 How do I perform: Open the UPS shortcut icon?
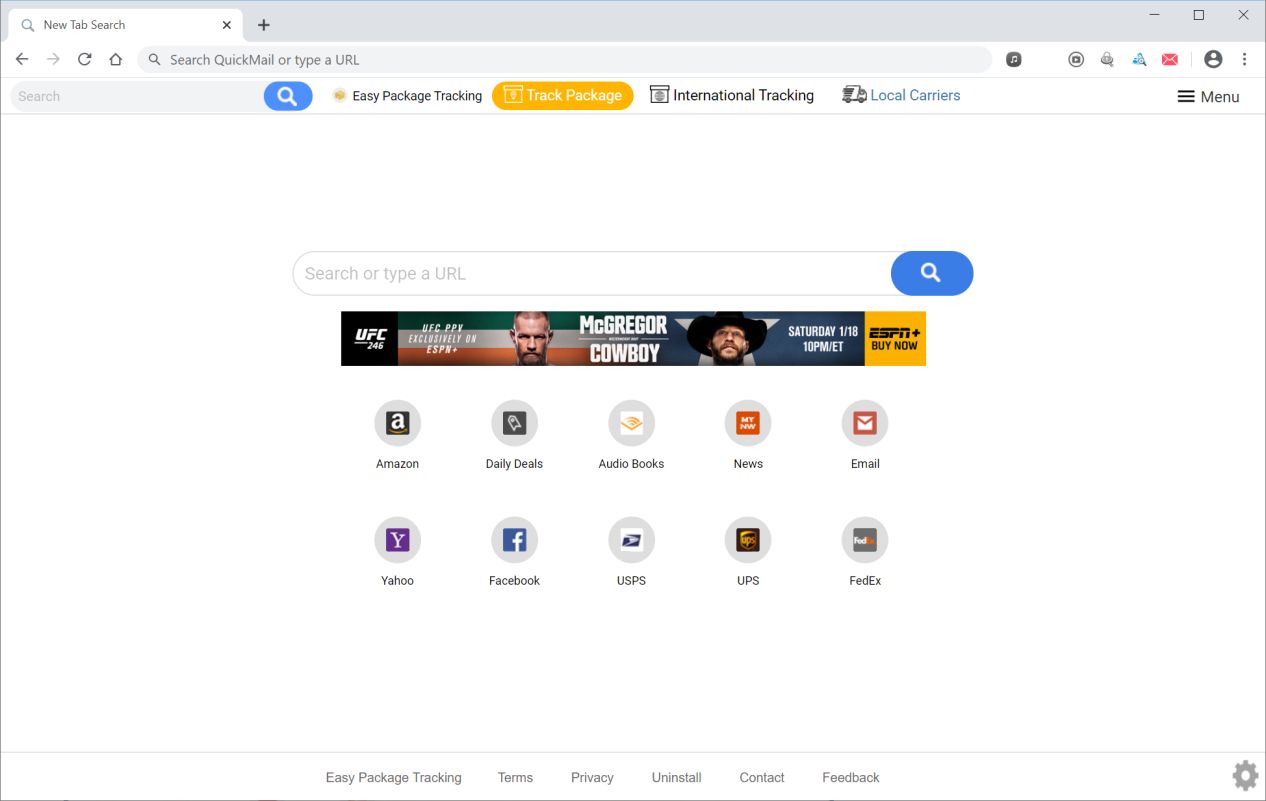pos(748,541)
